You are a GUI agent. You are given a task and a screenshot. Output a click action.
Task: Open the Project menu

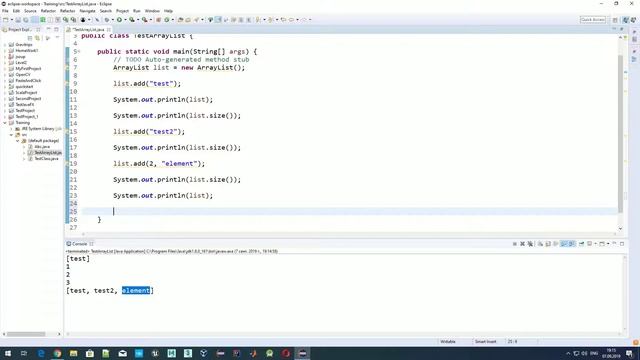122,11
